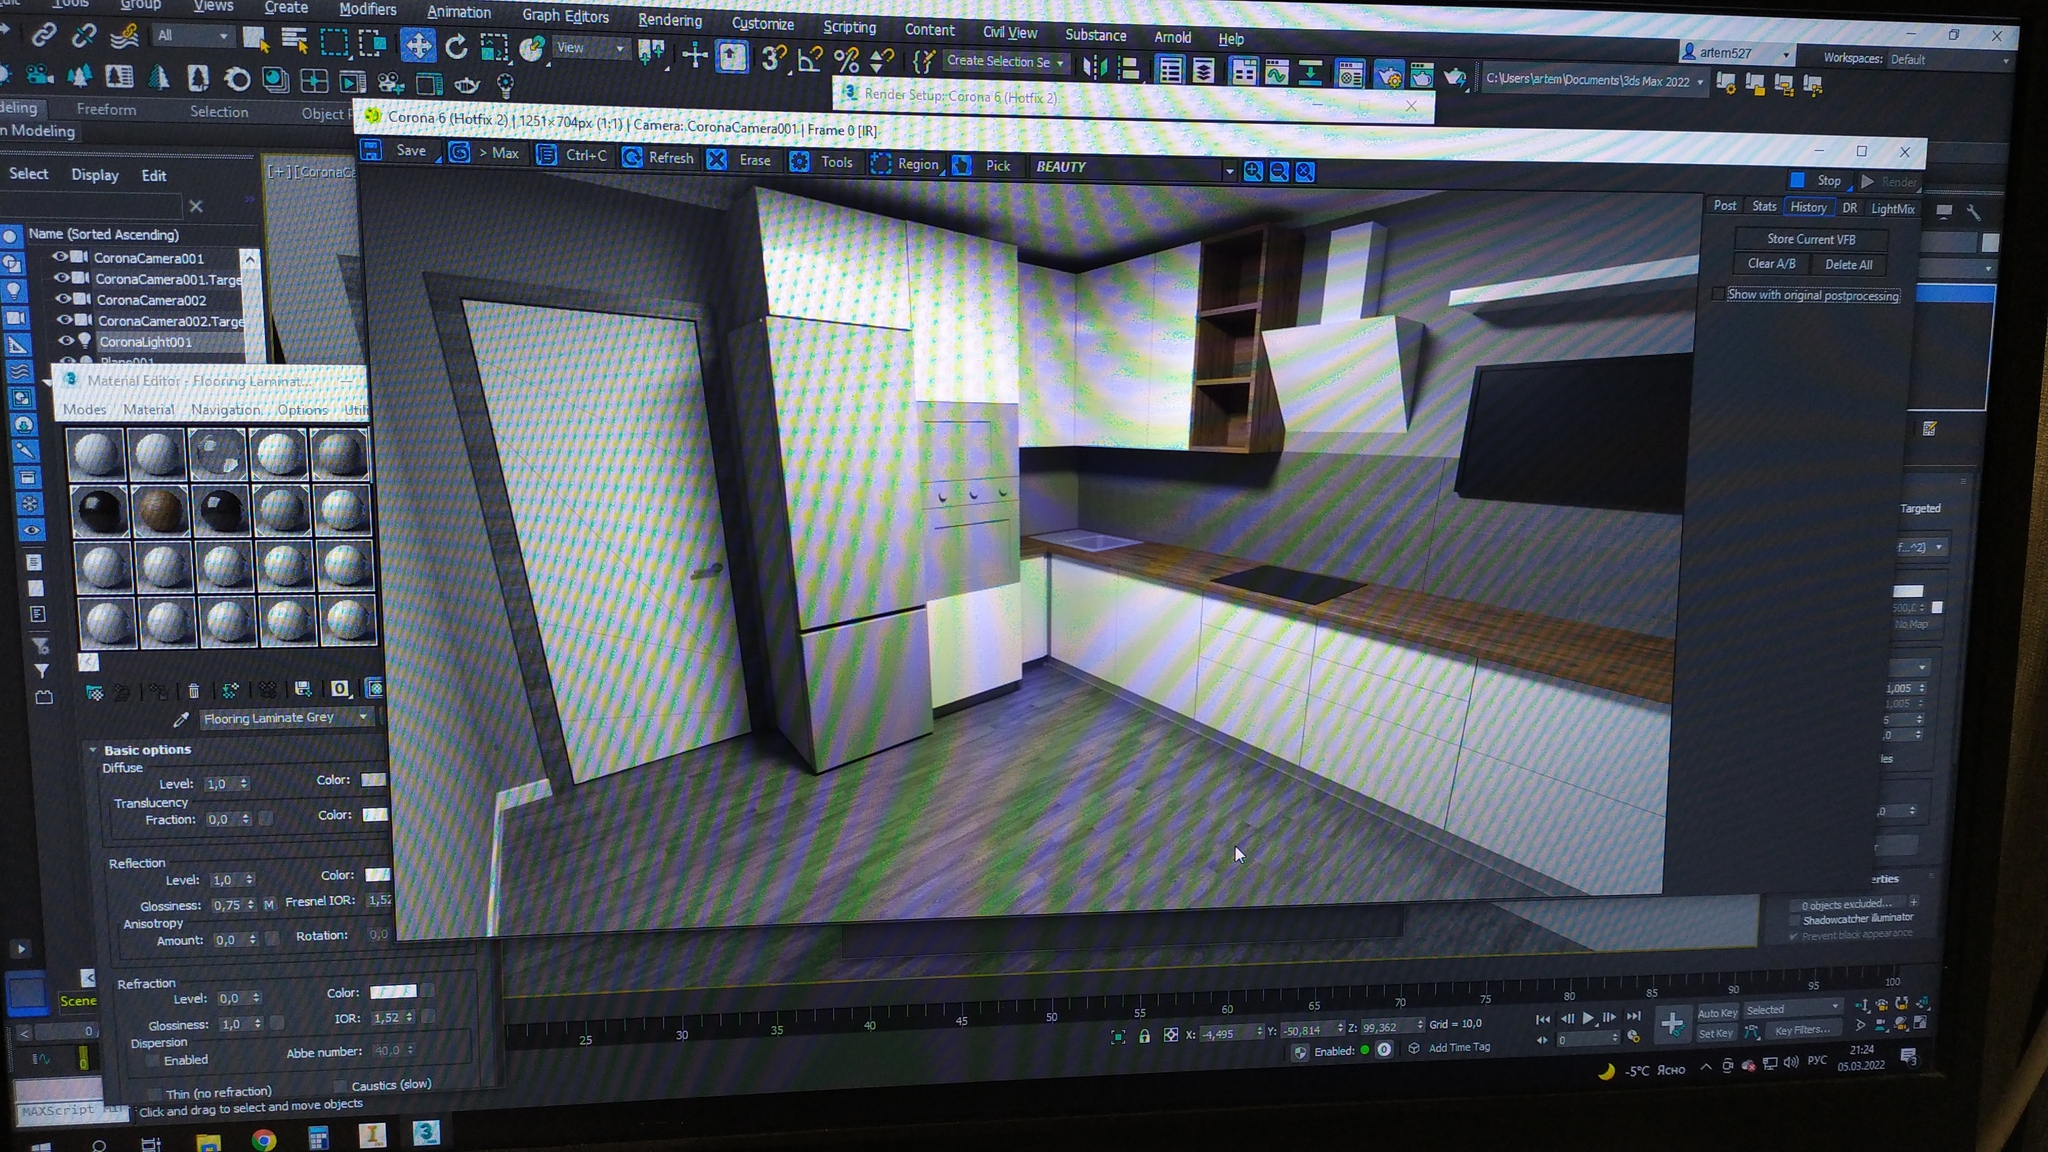Switch to the LightMix tab
The image size is (2048, 1152).
coord(1892,209)
